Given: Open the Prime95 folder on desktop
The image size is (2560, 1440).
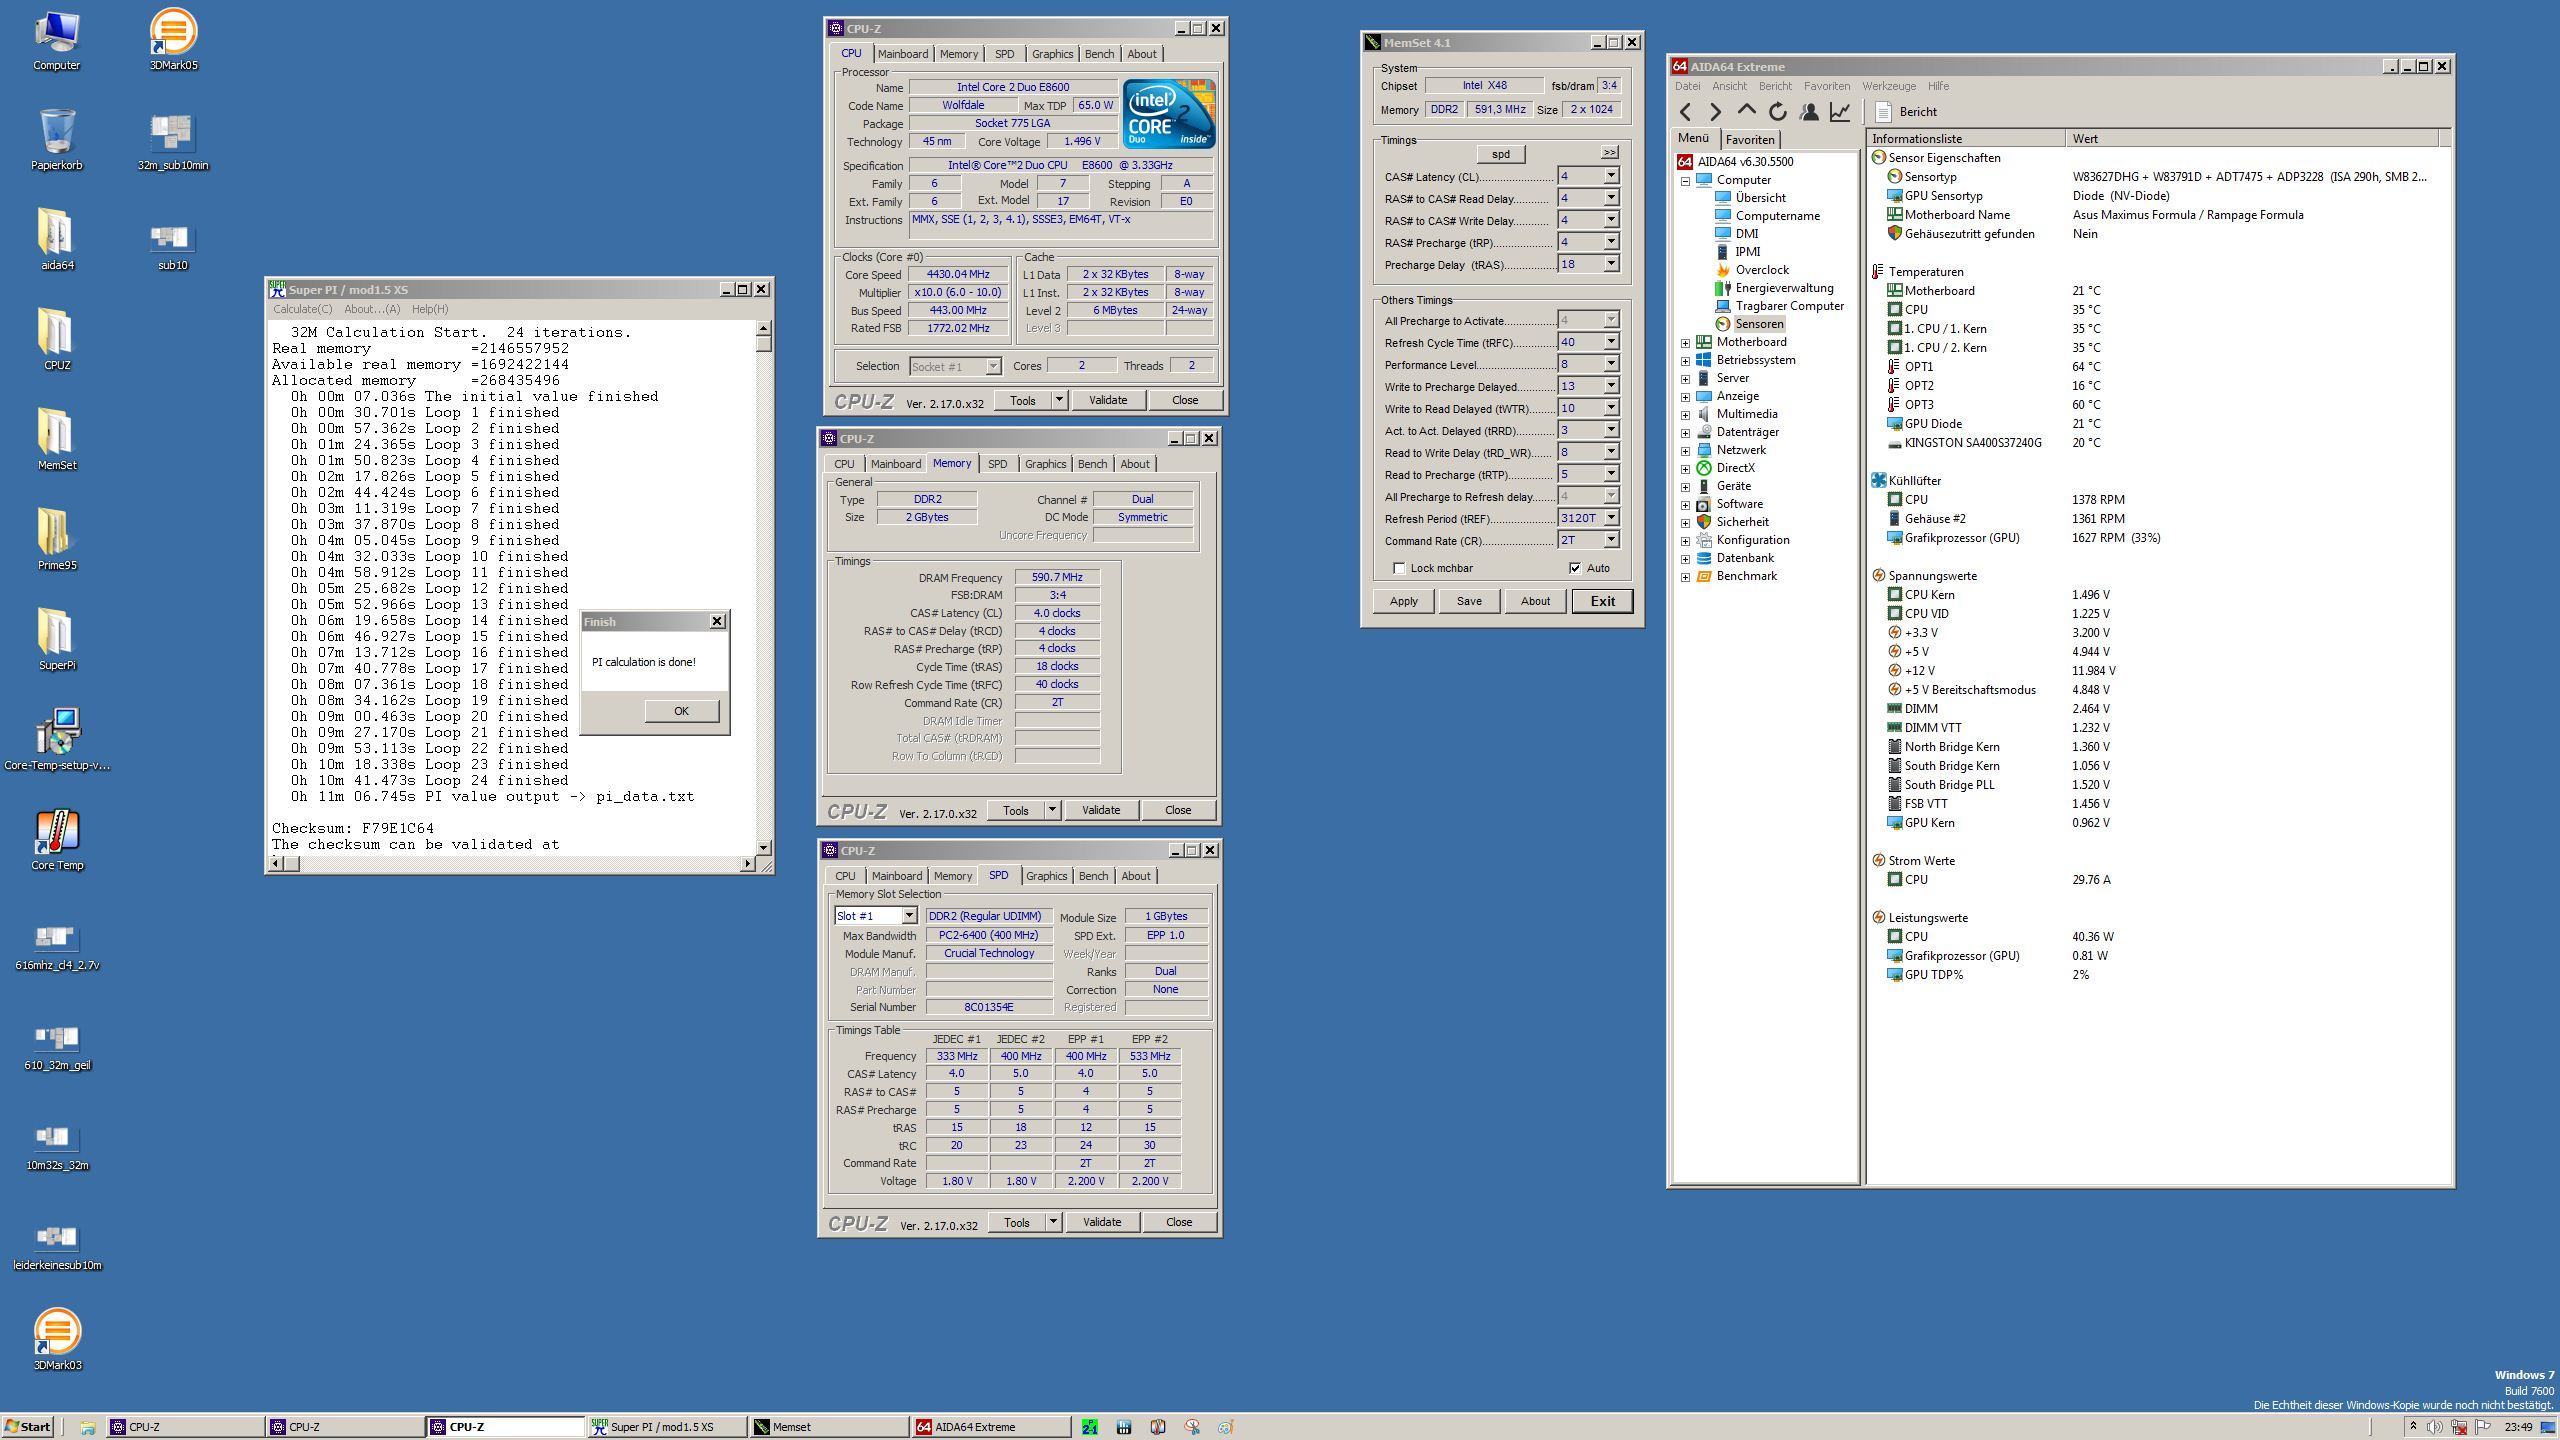Looking at the screenshot, I should (x=57, y=532).
